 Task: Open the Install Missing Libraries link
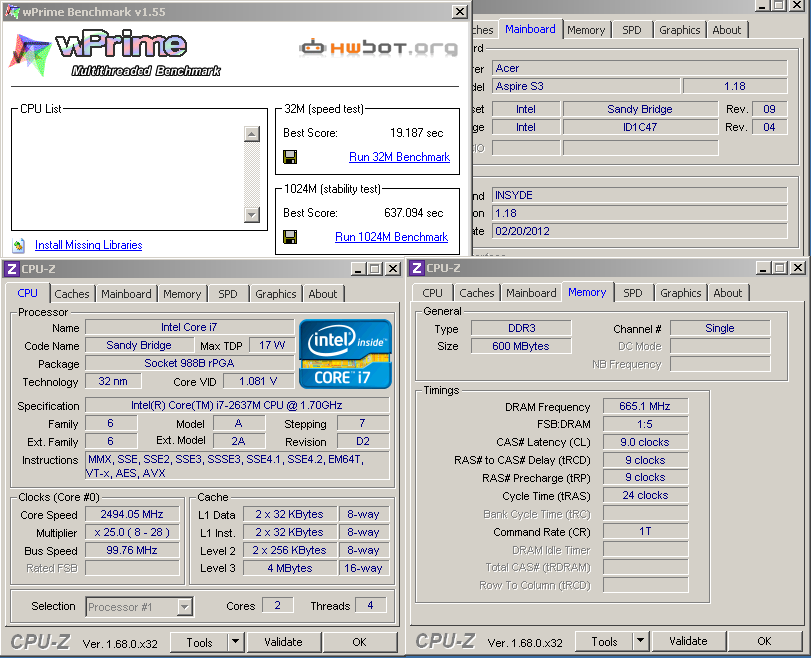[x=88, y=245]
